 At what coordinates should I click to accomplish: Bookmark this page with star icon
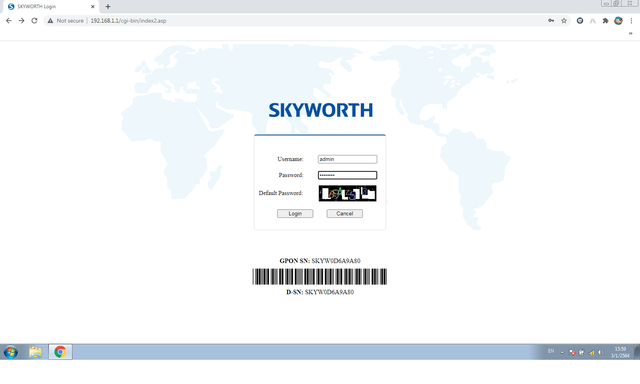coord(564,20)
